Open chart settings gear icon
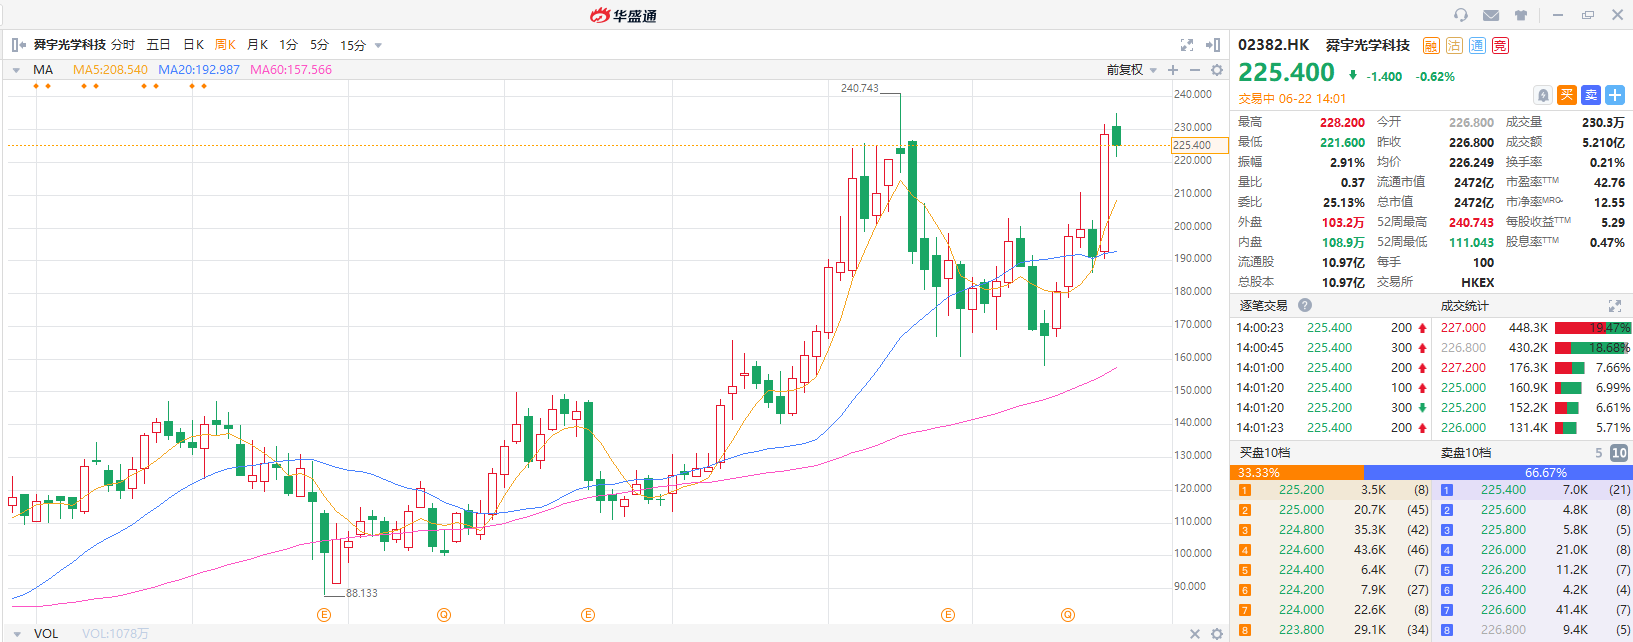 1217,70
